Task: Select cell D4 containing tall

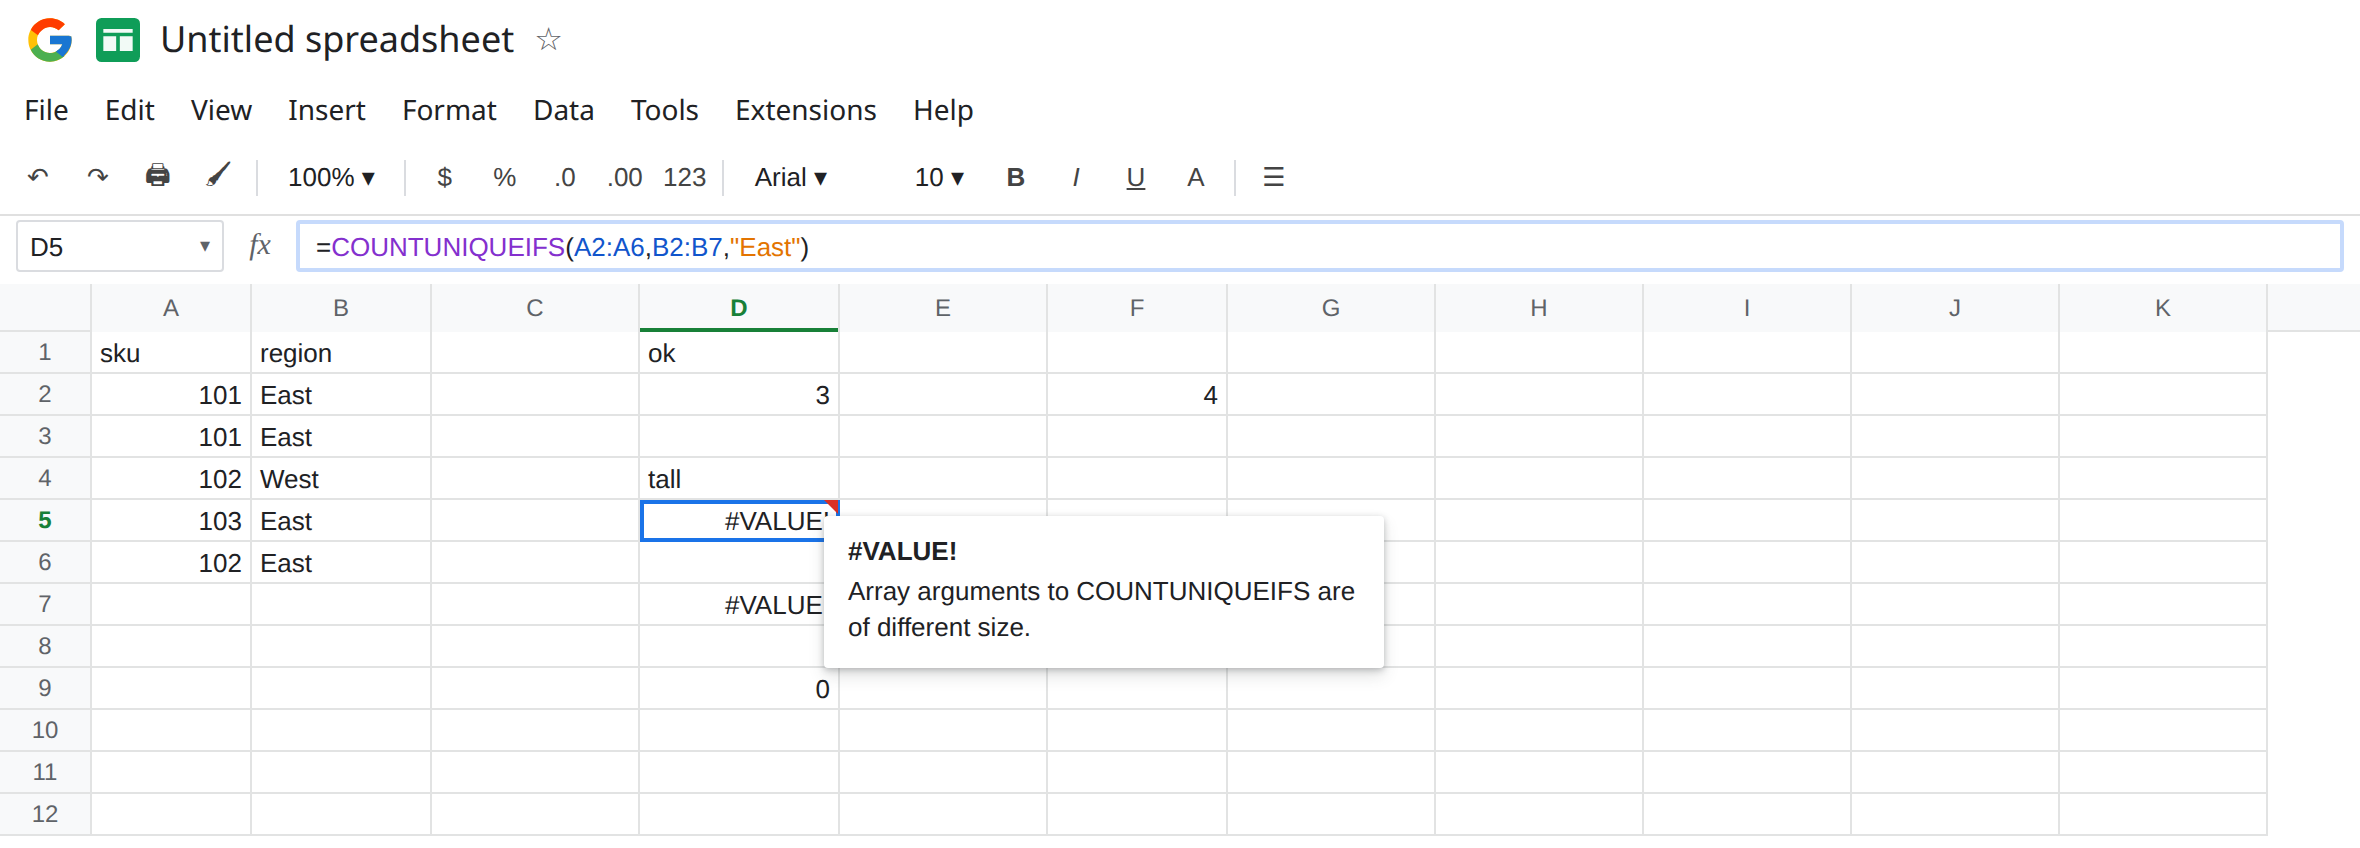Action: pyautogui.click(x=739, y=479)
